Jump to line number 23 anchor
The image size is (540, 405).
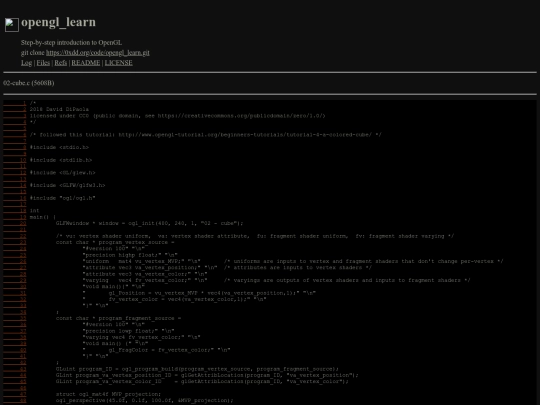pyautogui.click(x=15, y=242)
